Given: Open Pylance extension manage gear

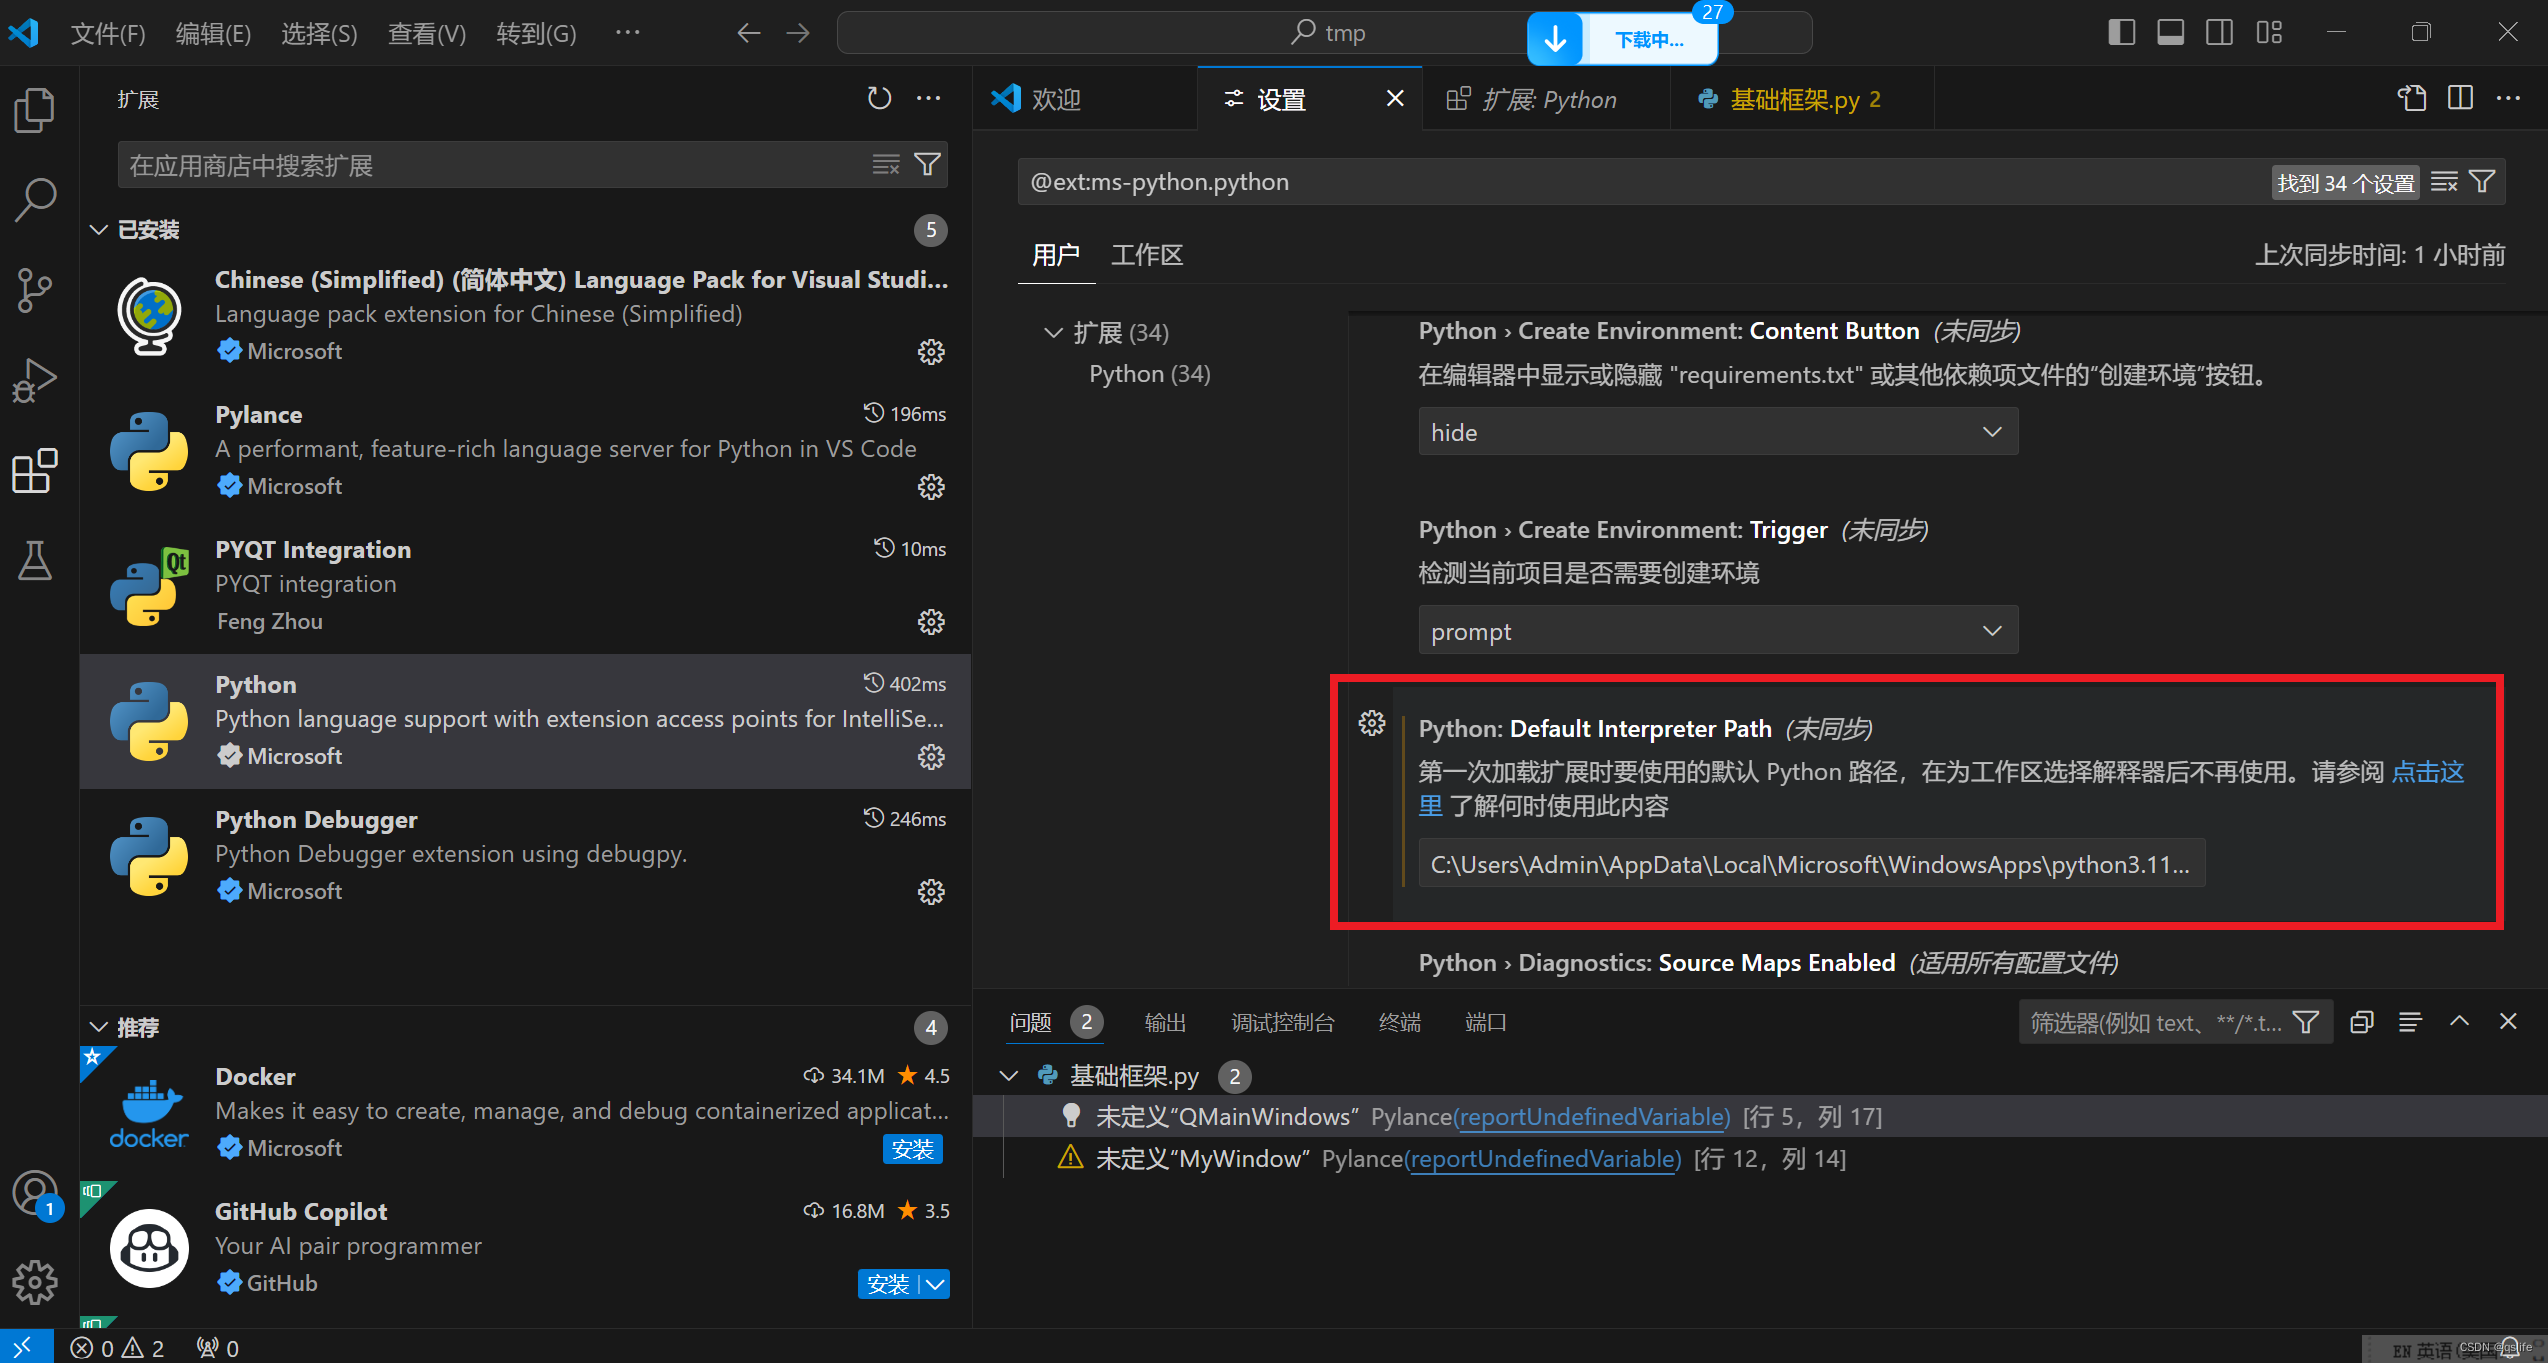Looking at the screenshot, I should tap(931, 487).
